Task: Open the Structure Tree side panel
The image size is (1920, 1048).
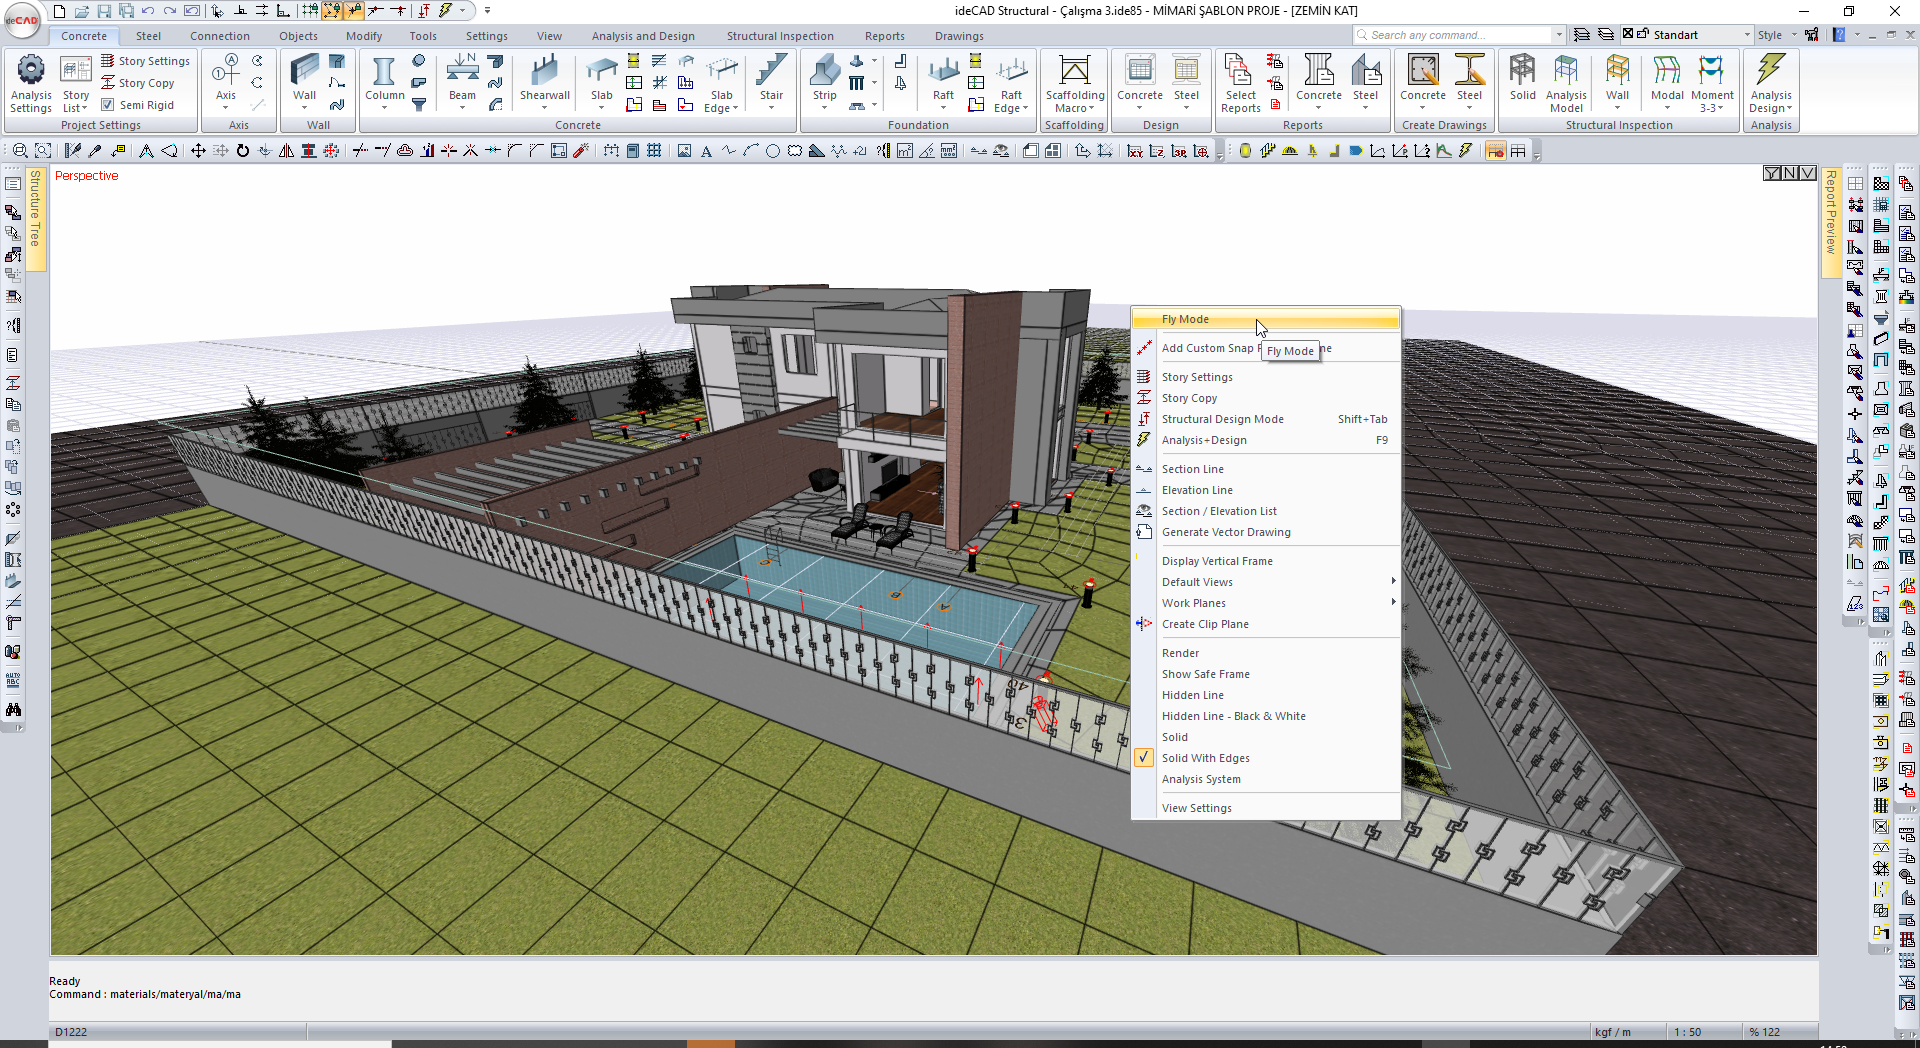Action: pos(36,210)
